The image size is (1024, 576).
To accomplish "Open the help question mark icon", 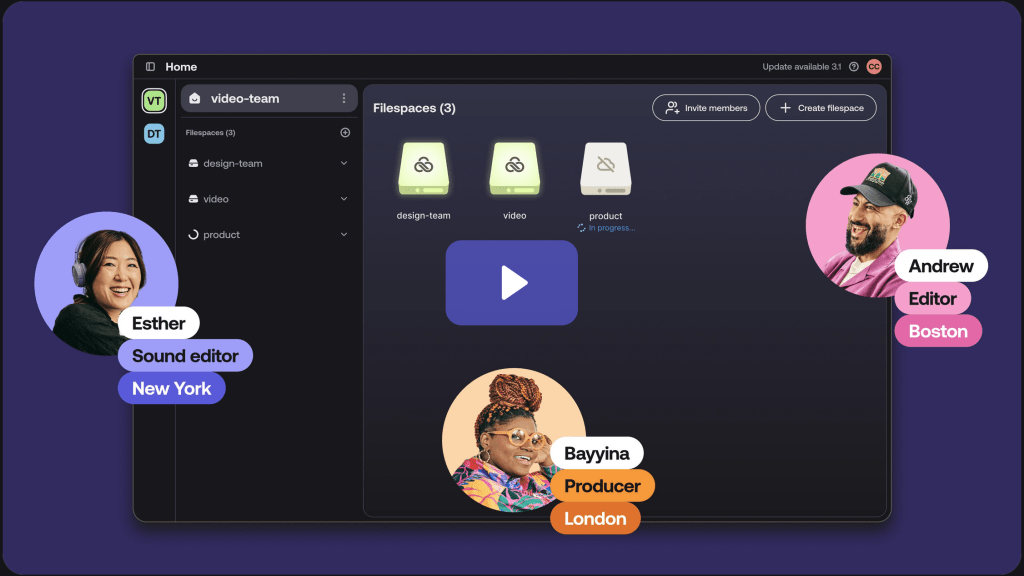I will point(853,67).
